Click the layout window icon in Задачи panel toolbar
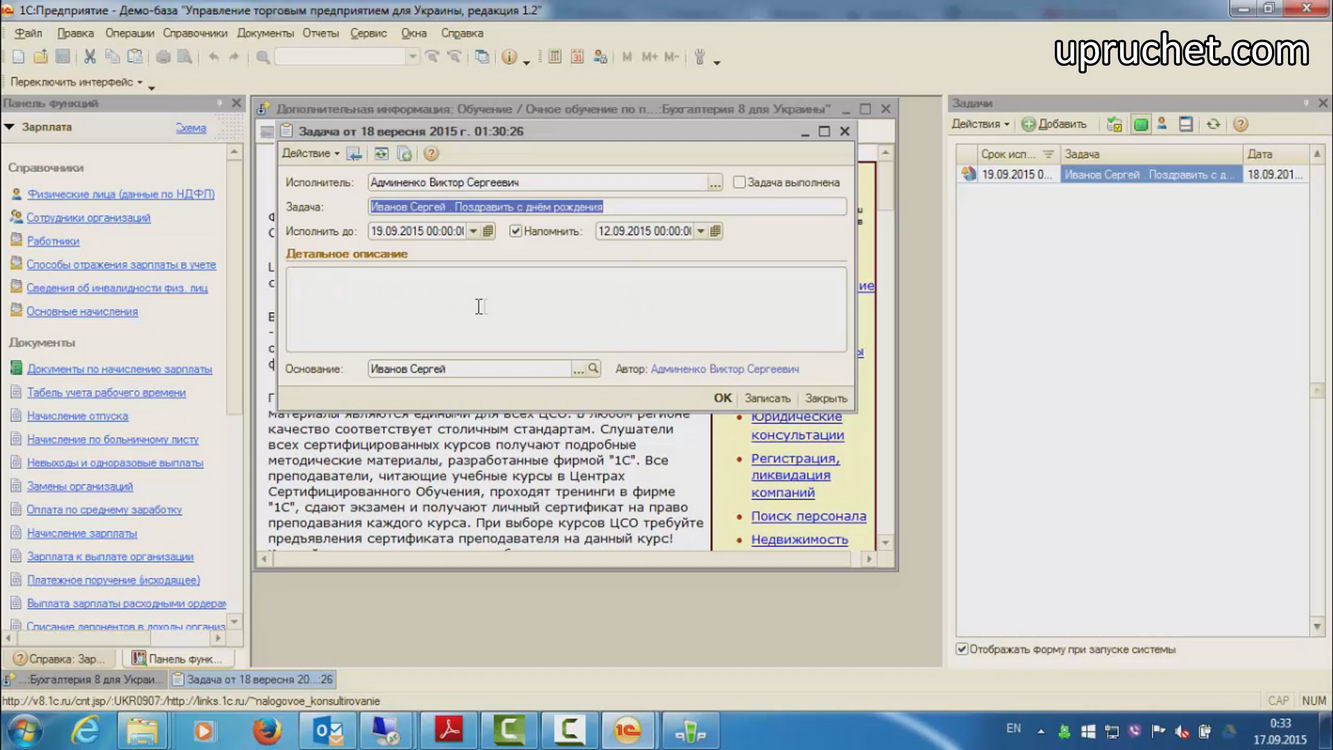This screenshot has height=750, width=1333. click(x=1186, y=124)
